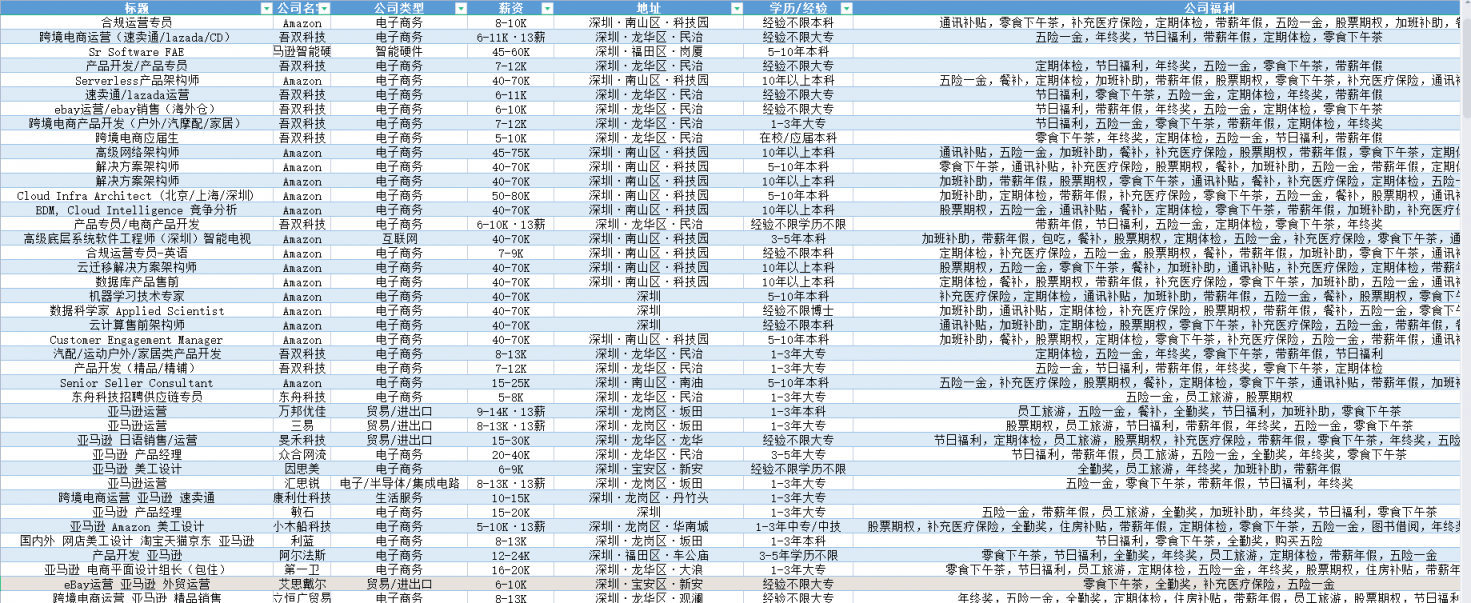Select address 深圳·龙岗区·华南城
Image resolution: width=1471 pixels, height=603 pixels.
(x=648, y=527)
